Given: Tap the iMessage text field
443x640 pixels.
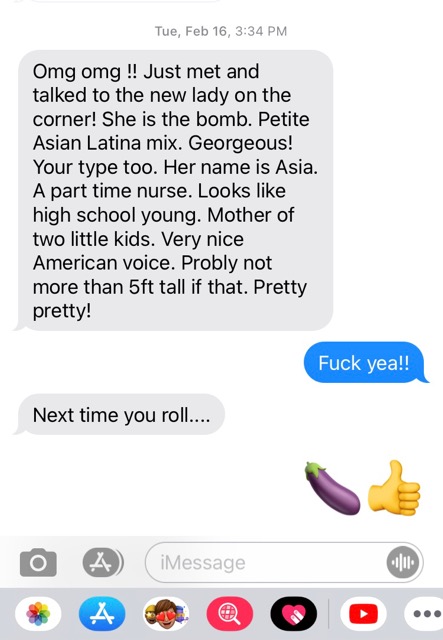Looking at the screenshot, I should tap(284, 562).
